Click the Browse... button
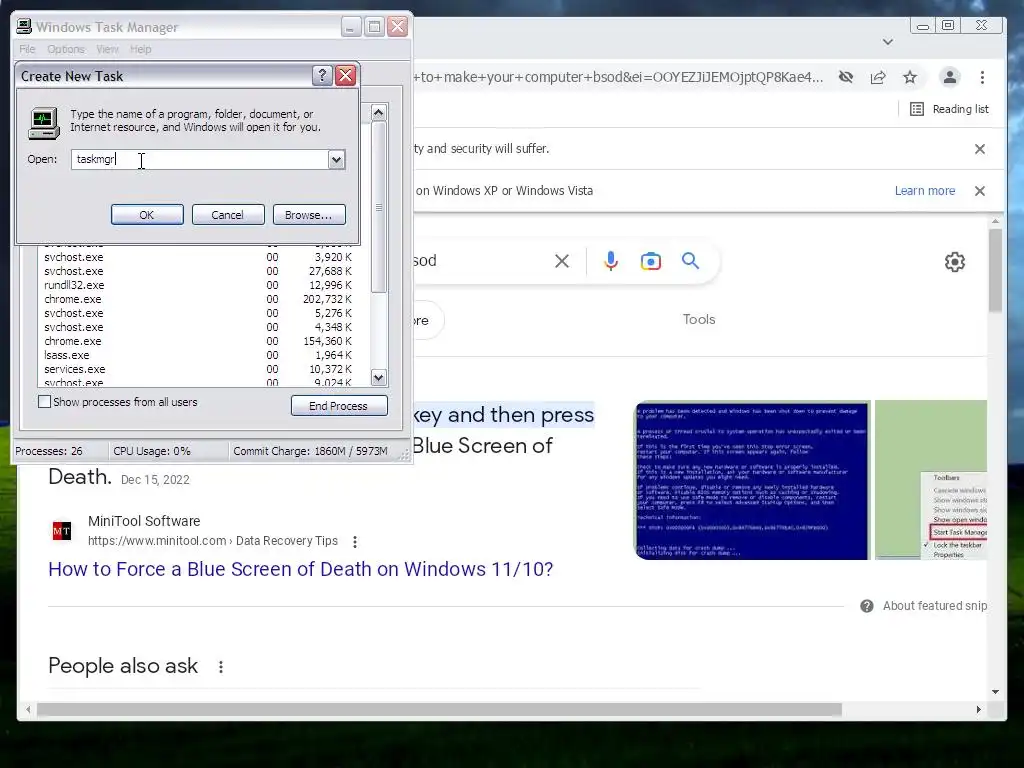 click(309, 215)
